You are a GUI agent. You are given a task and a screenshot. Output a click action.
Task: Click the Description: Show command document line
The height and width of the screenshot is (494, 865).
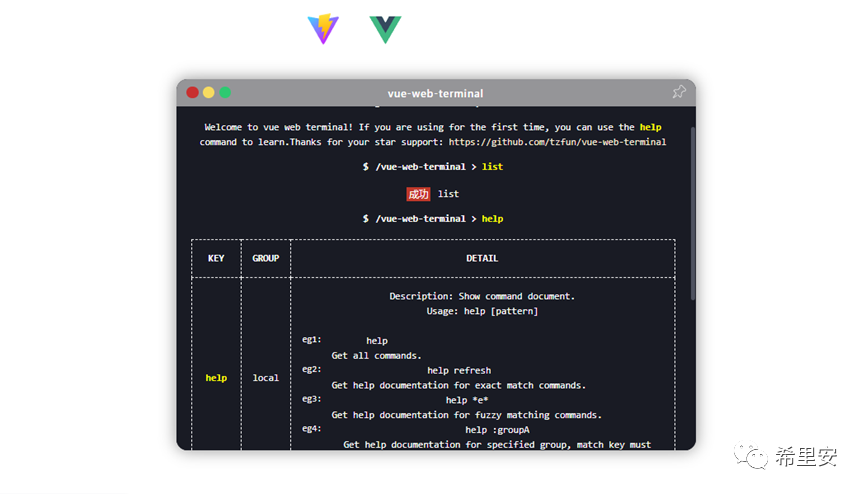point(482,296)
